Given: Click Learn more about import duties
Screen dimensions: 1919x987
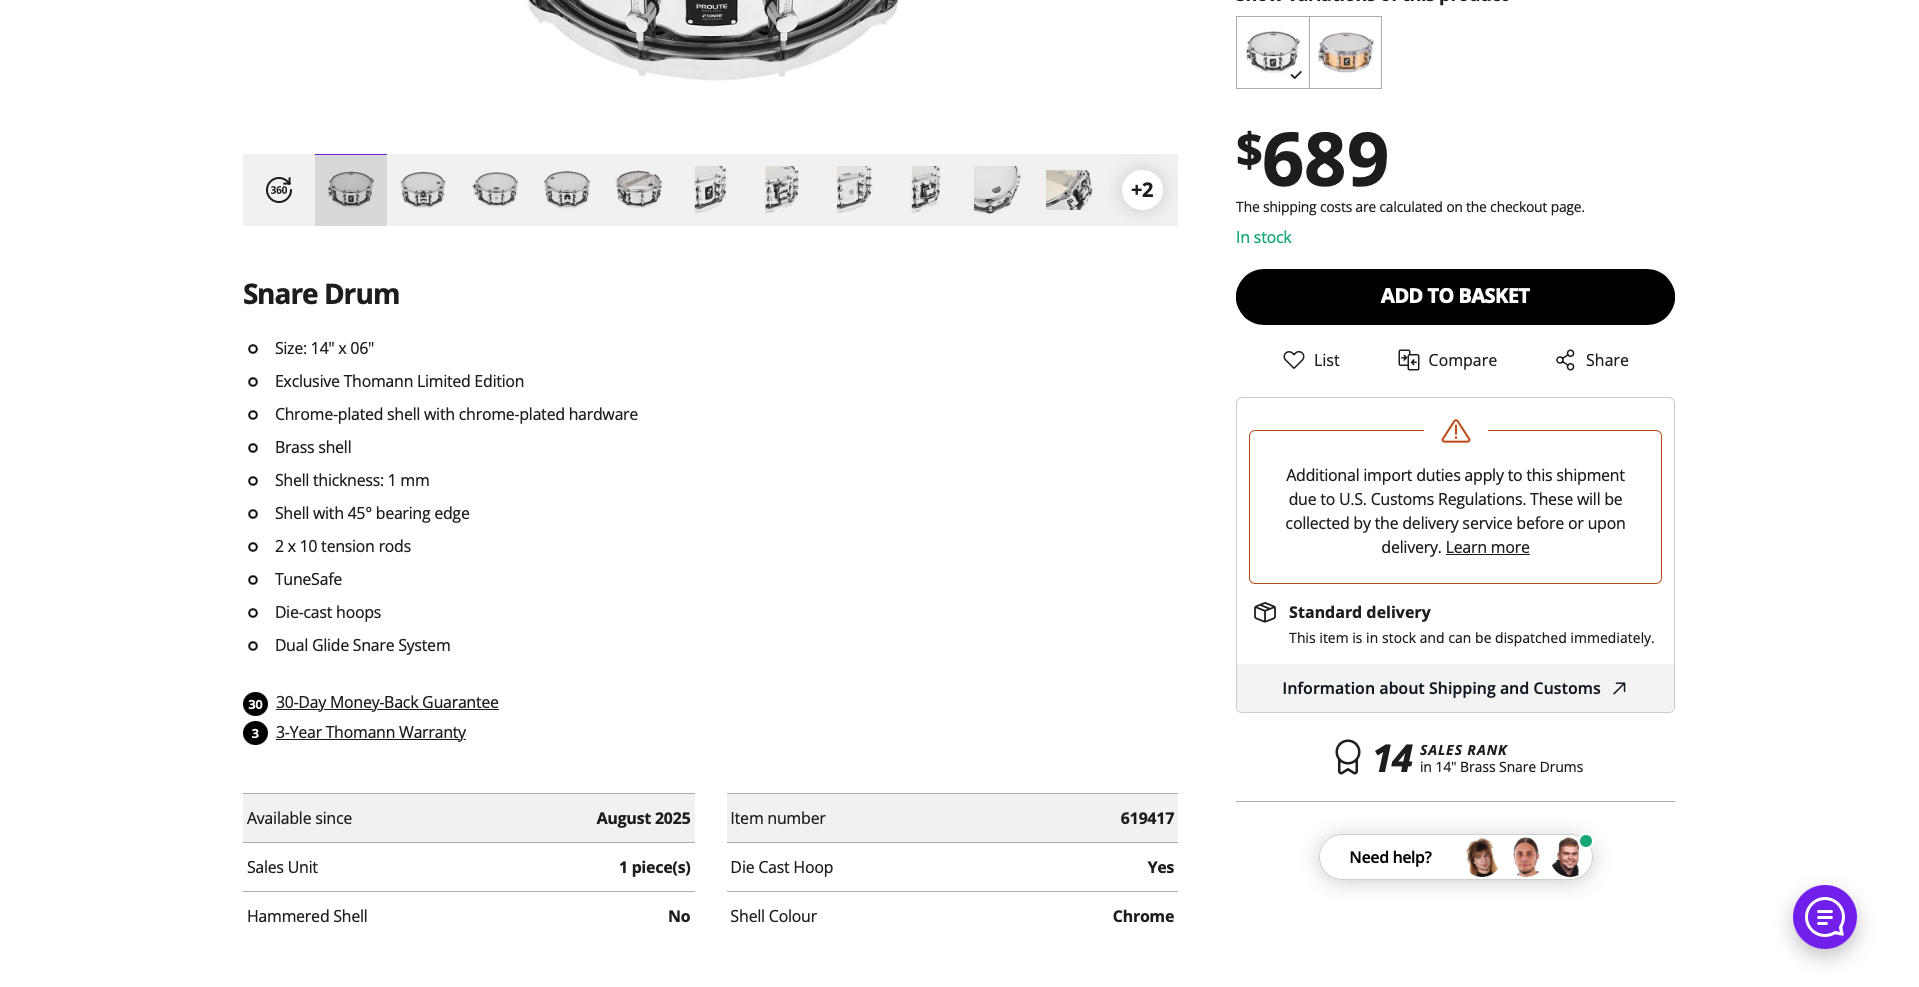Looking at the screenshot, I should tap(1487, 547).
